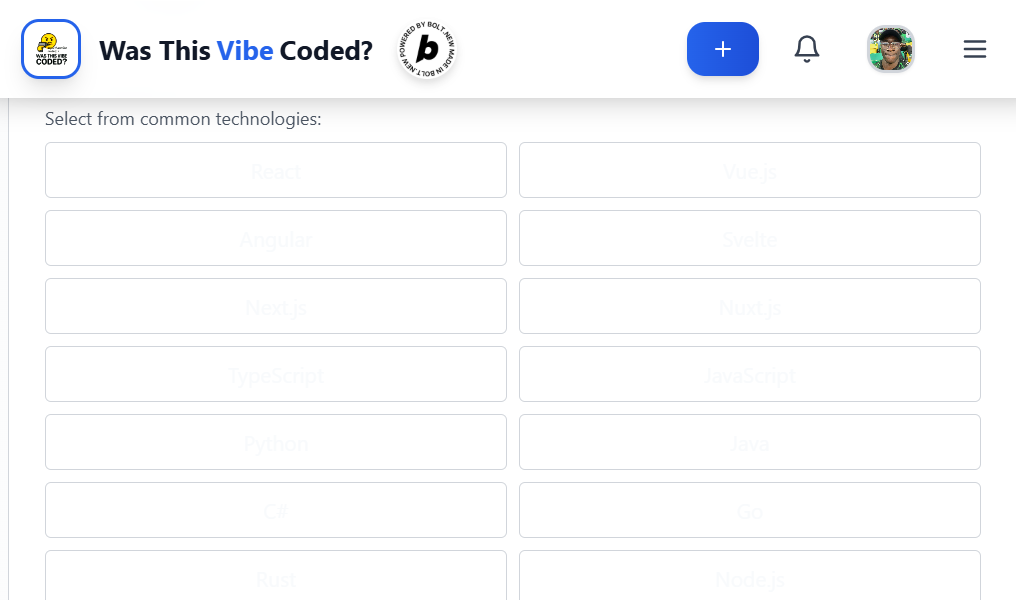Viewport: 1016px width, 600px height.
Task: Select Vue.js from the technology list
Action: point(749,170)
